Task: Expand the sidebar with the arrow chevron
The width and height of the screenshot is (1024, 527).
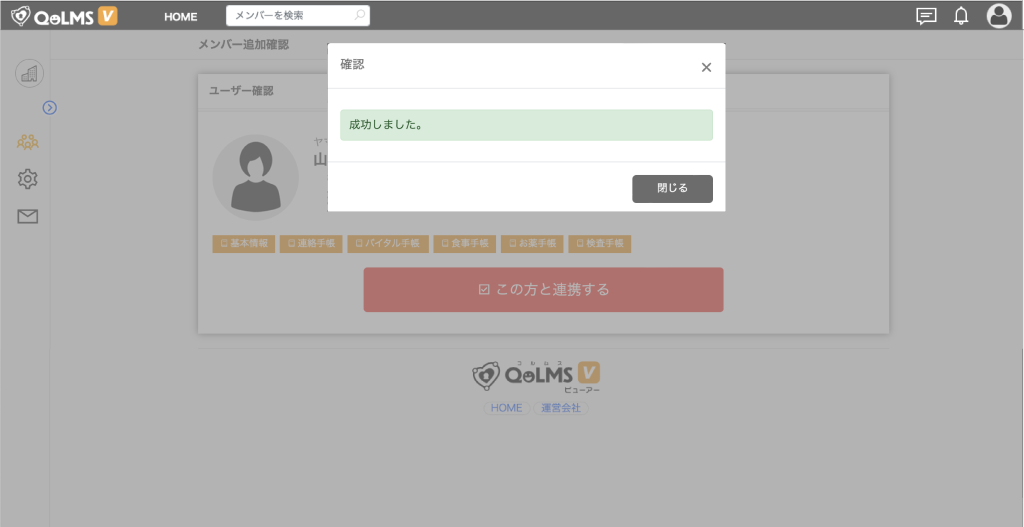Action: point(50,107)
